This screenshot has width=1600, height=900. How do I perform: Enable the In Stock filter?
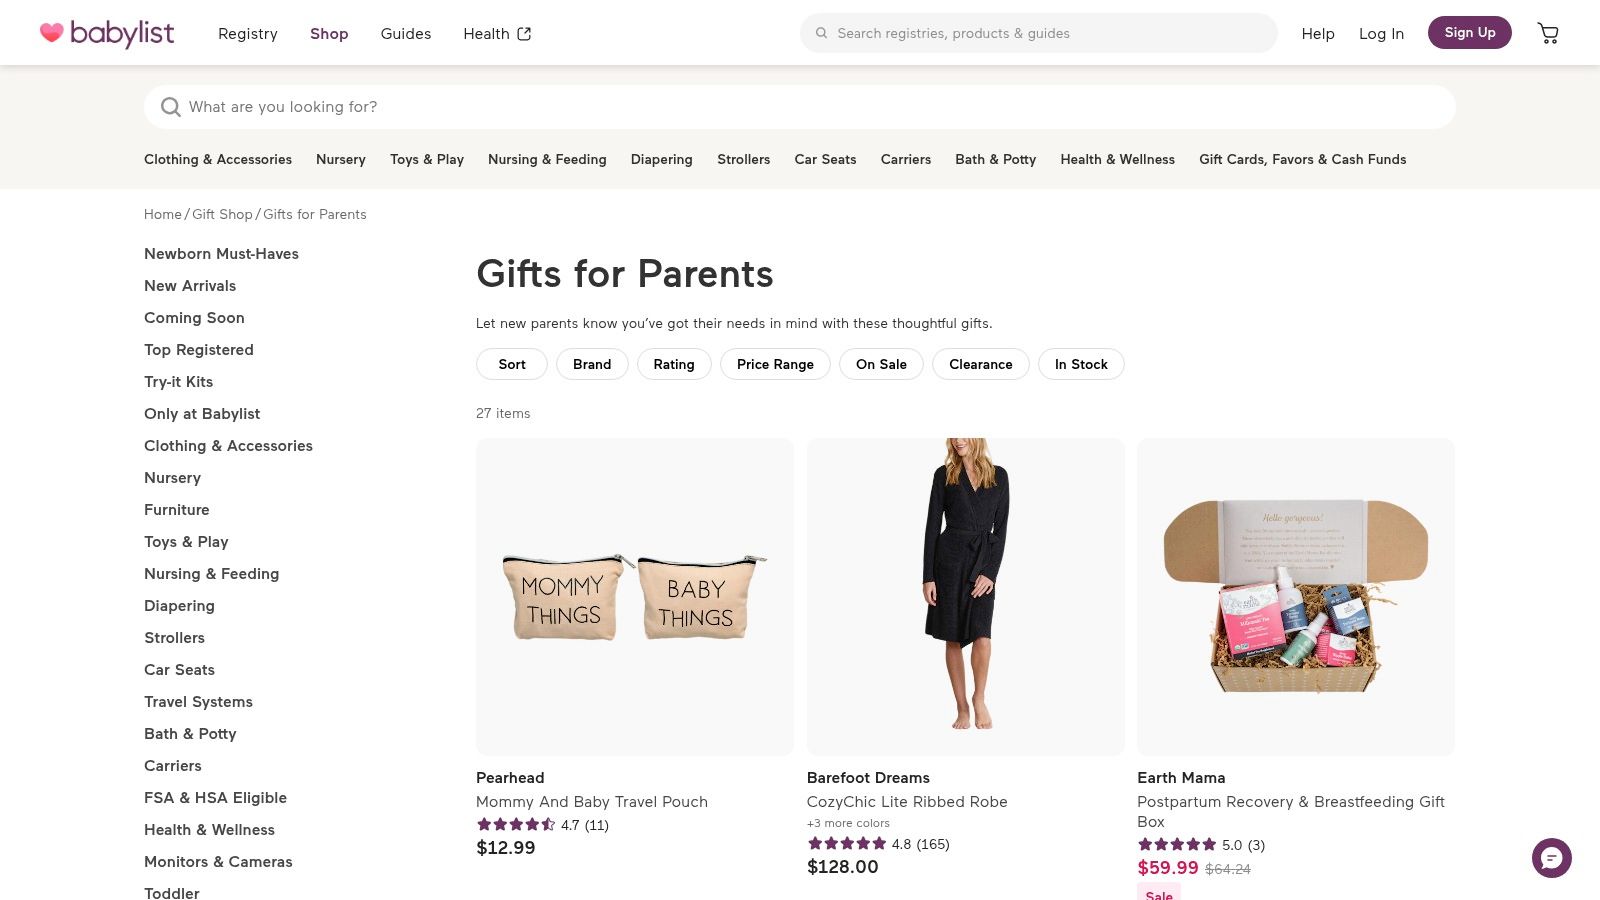point(1081,364)
